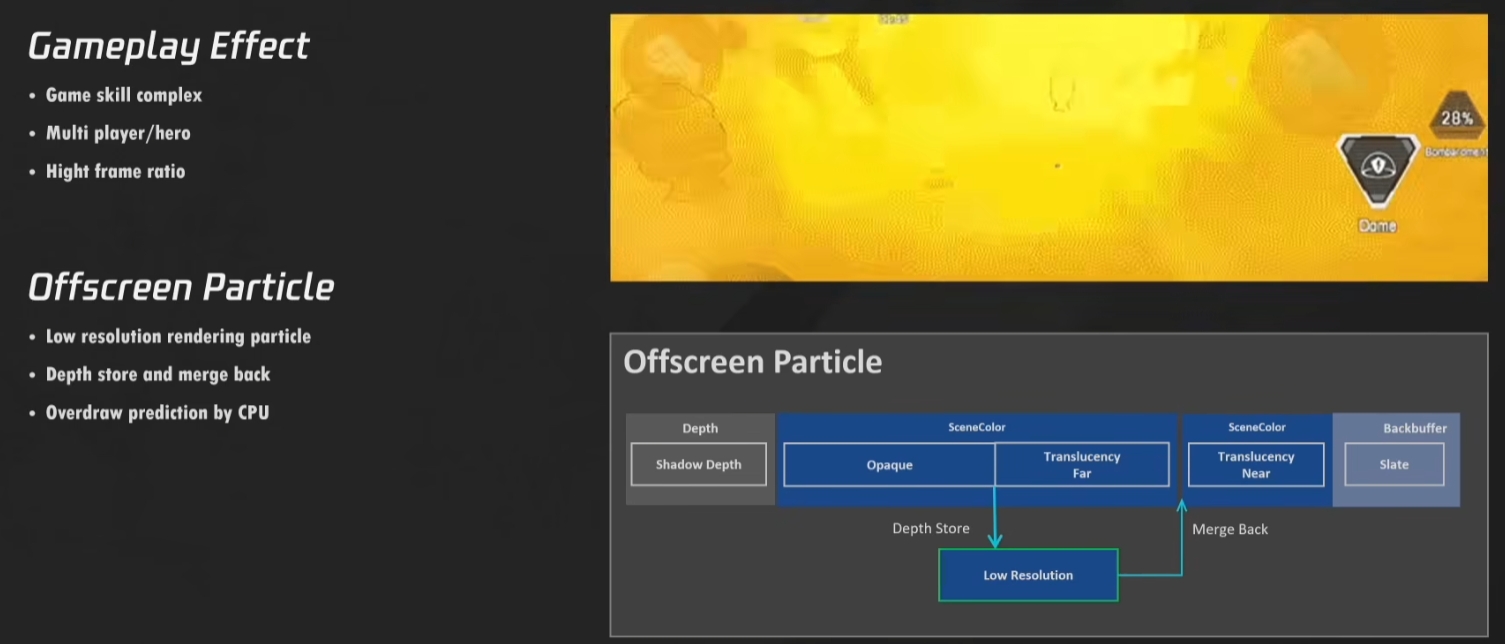
Task: Tap the Dome ability shield icon
Action: tap(1378, 170)
